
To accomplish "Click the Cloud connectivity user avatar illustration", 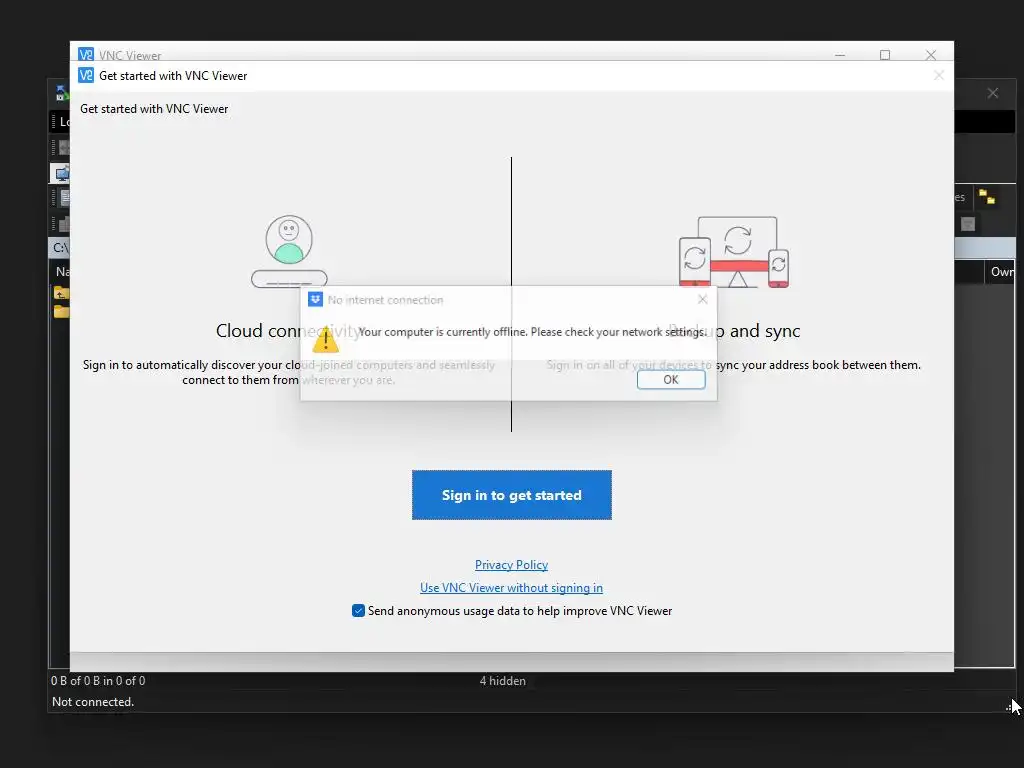I will 289,251.
